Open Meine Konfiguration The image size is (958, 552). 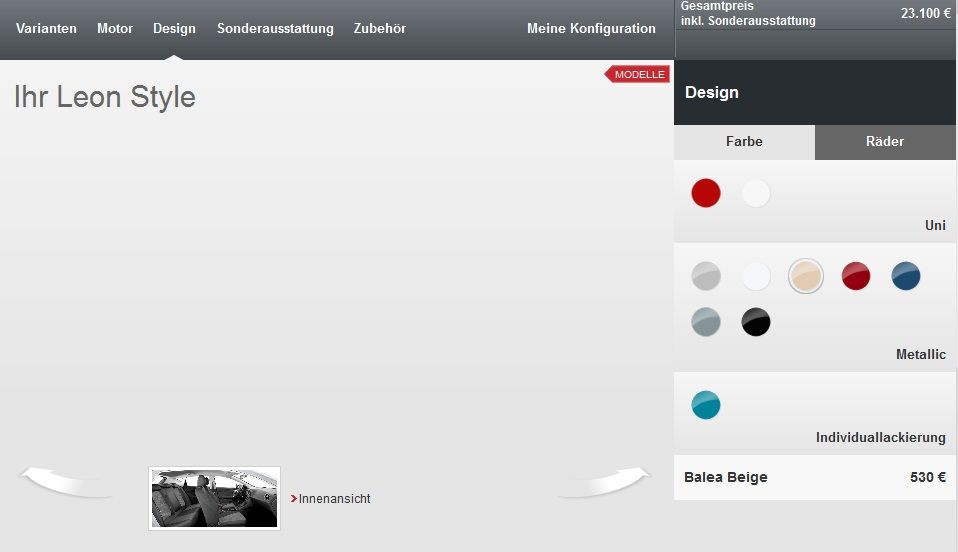(591, 28)
